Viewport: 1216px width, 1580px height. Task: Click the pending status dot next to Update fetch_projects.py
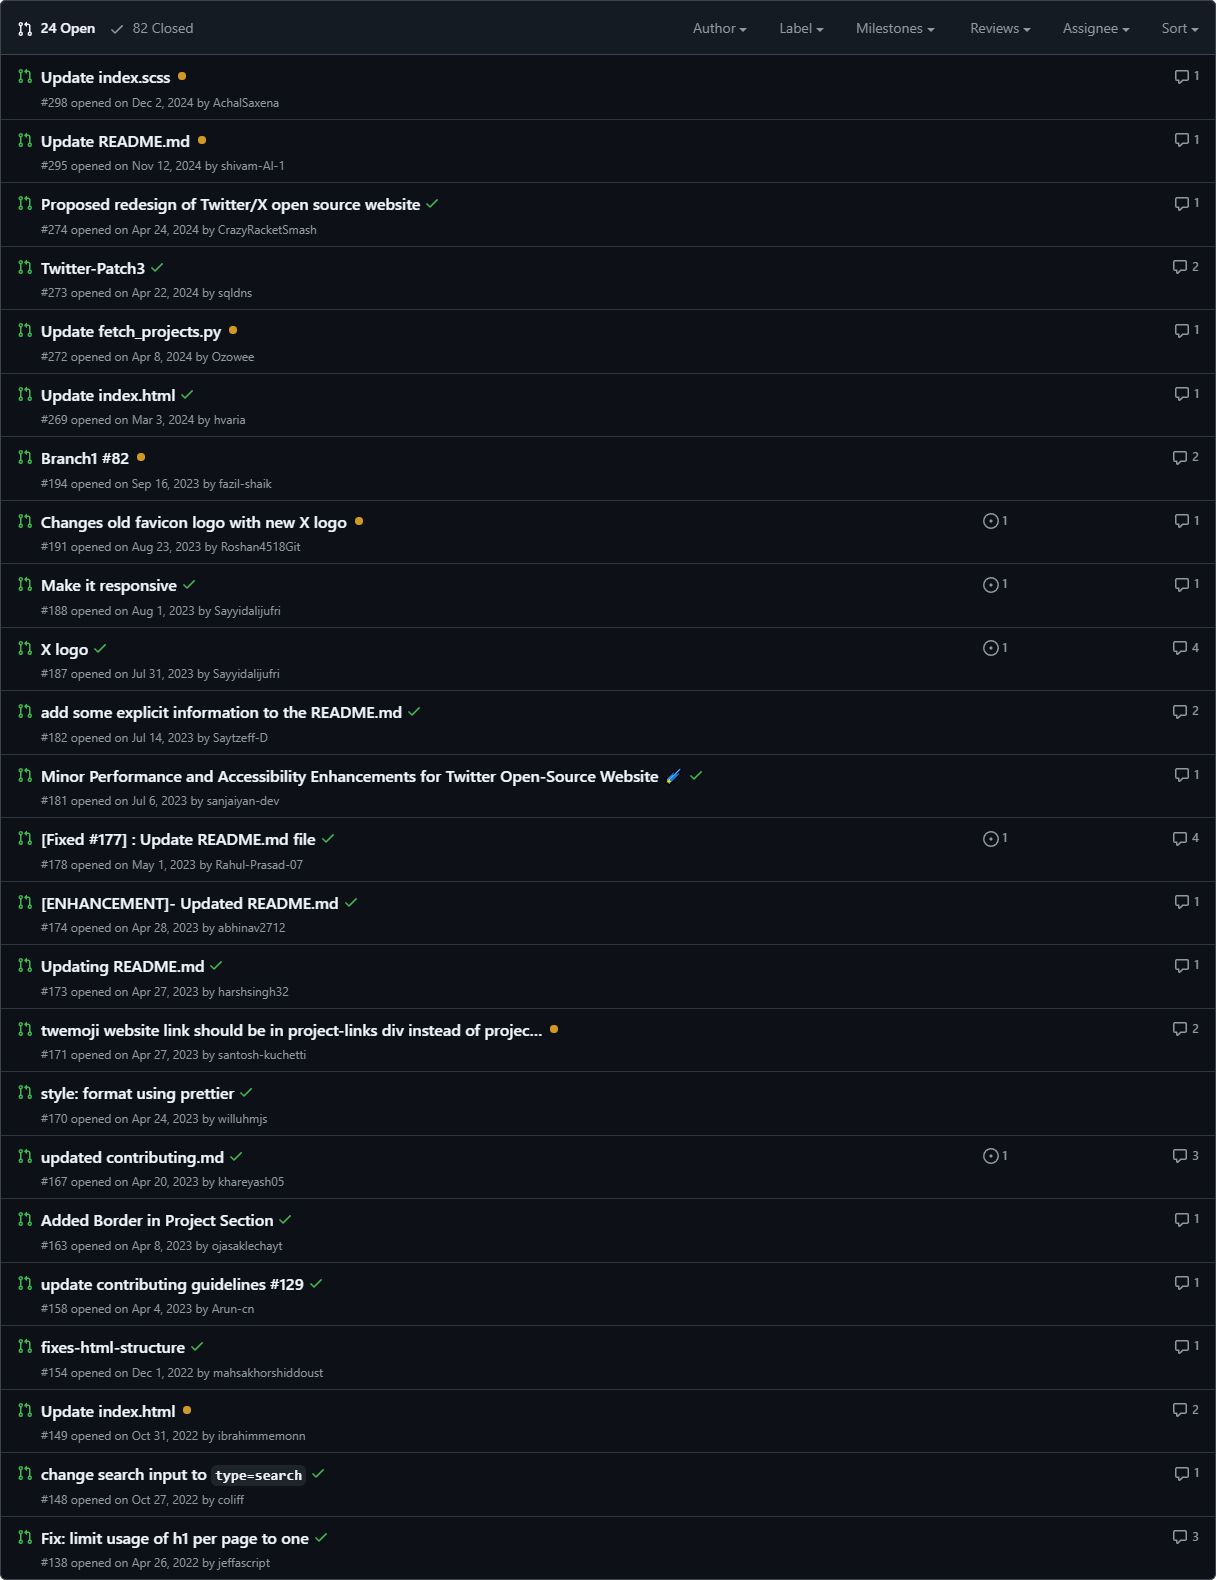click(x=233, y=330)
